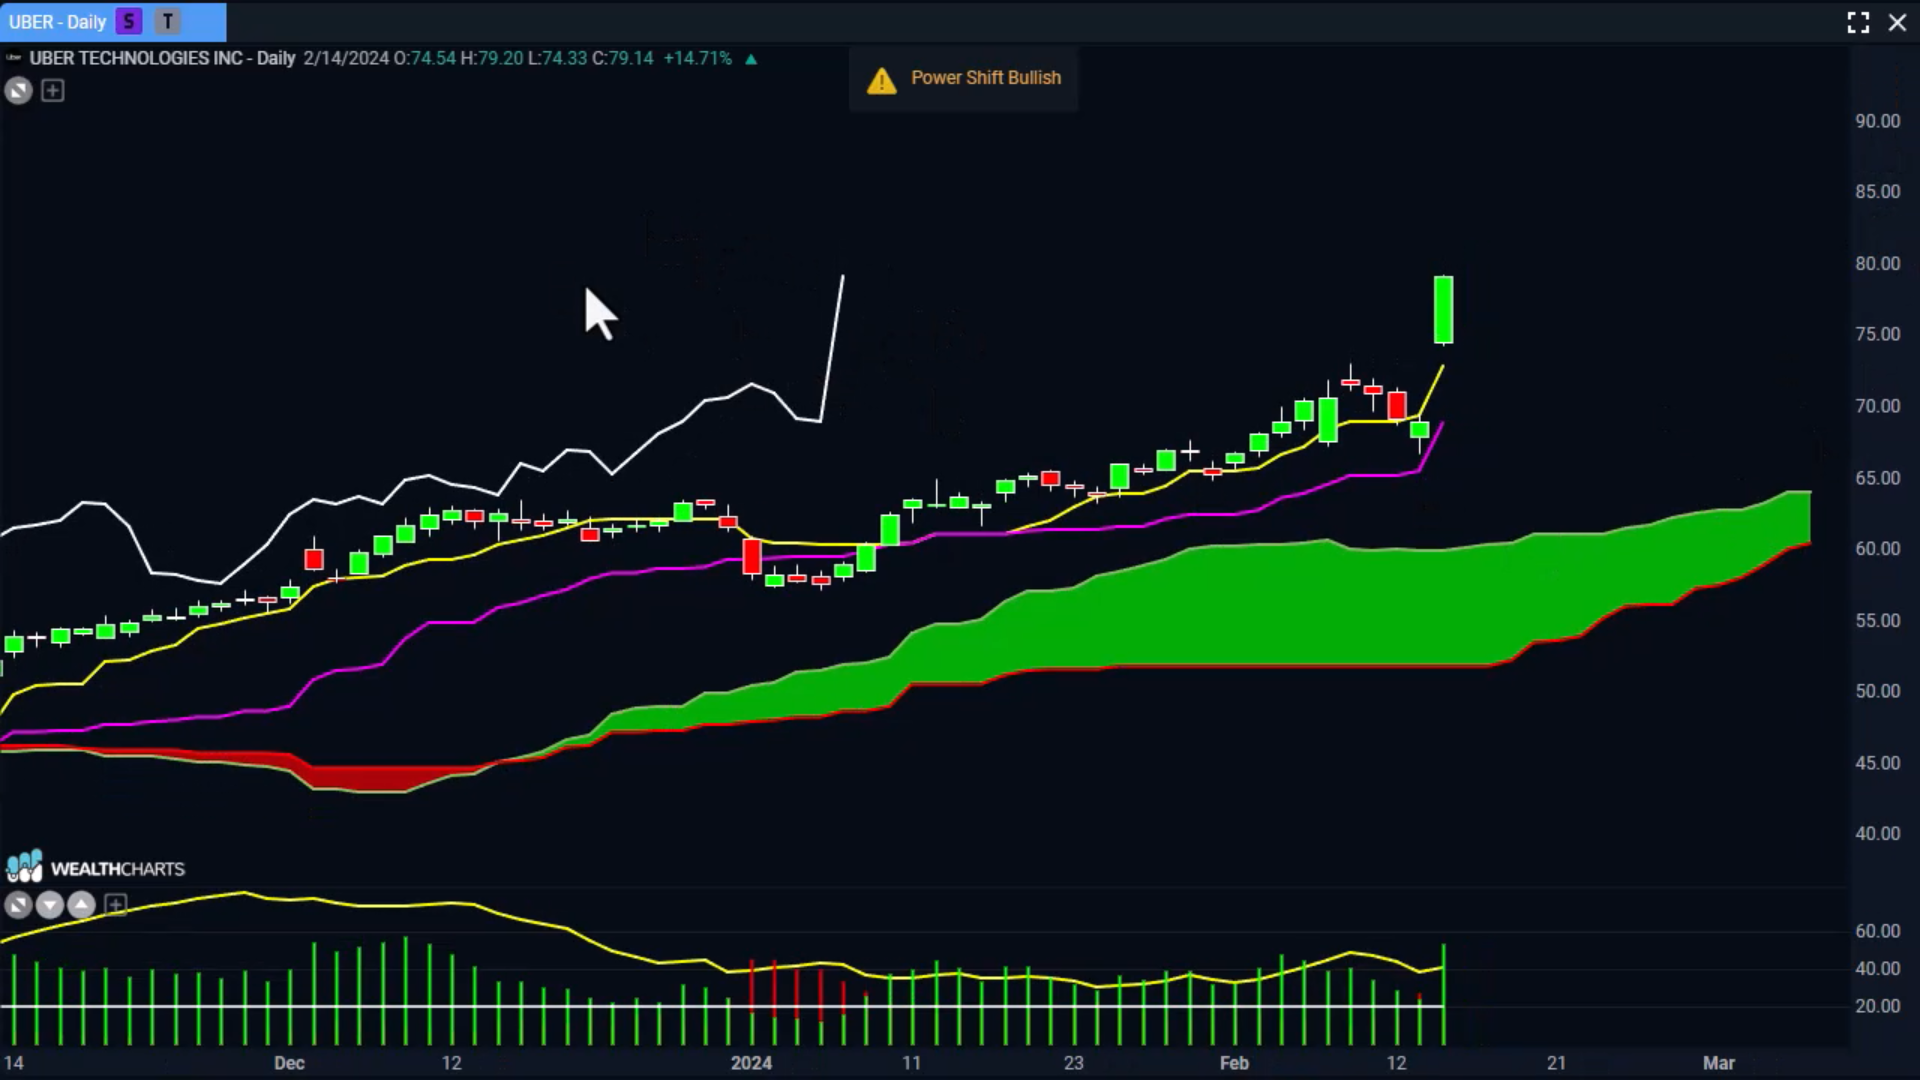This screenshot has width=1920, height=1080.
Task: Click the Power Shift Bullish alert
Action: pos(963,78)
